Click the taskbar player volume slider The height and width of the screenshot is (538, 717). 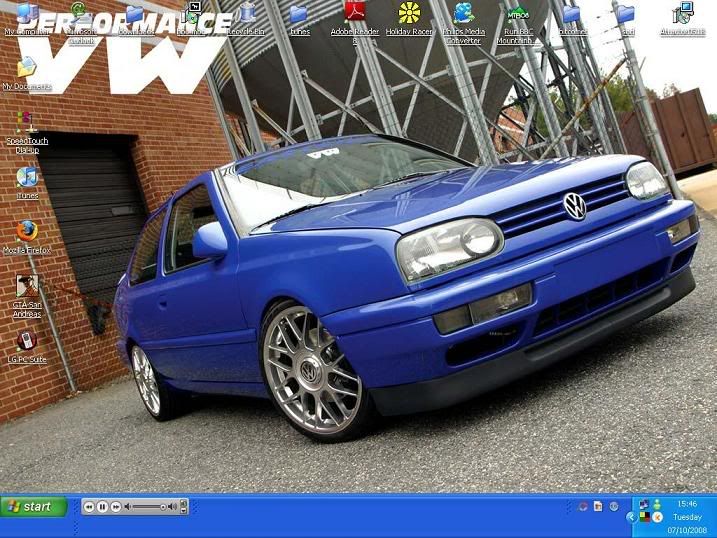(x=148, y=507)
